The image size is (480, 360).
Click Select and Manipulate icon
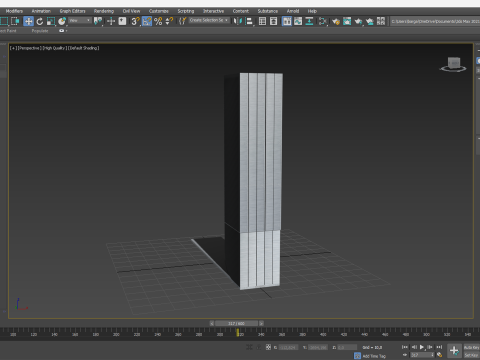pyautogui.click(x=111, y=21)
